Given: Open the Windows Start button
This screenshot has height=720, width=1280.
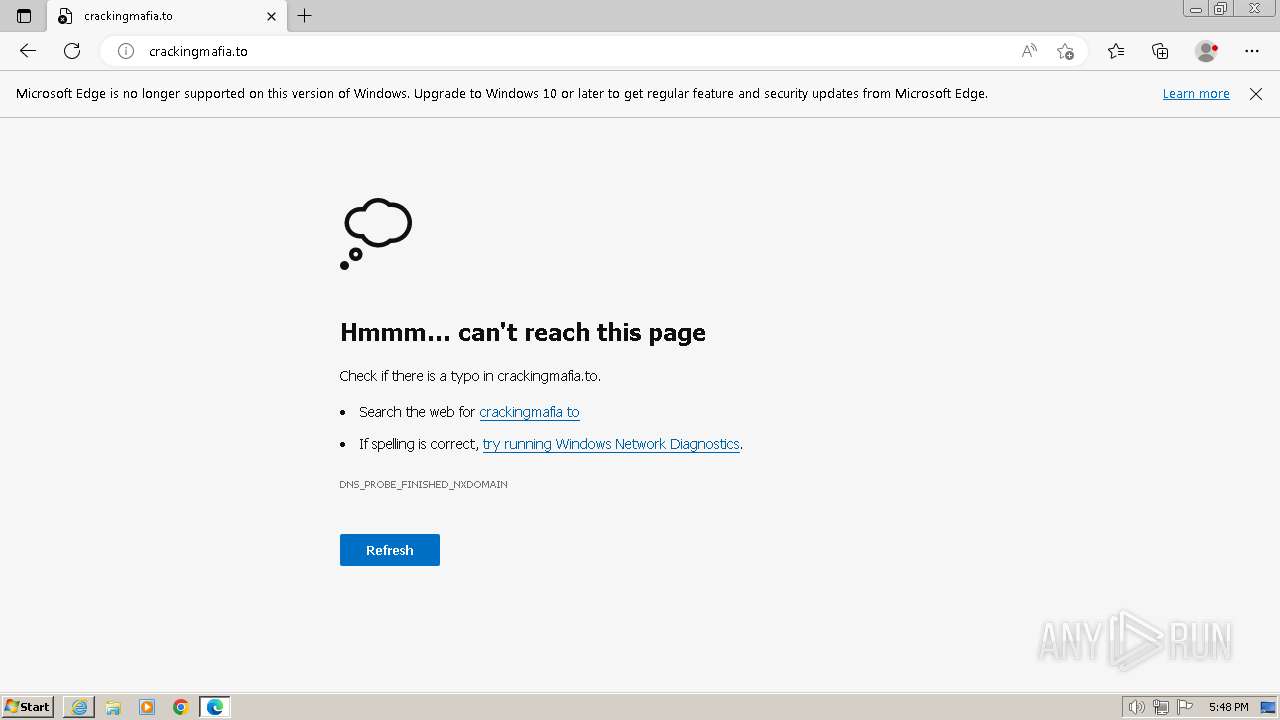Looking at the screenshot, I should 28,706.
